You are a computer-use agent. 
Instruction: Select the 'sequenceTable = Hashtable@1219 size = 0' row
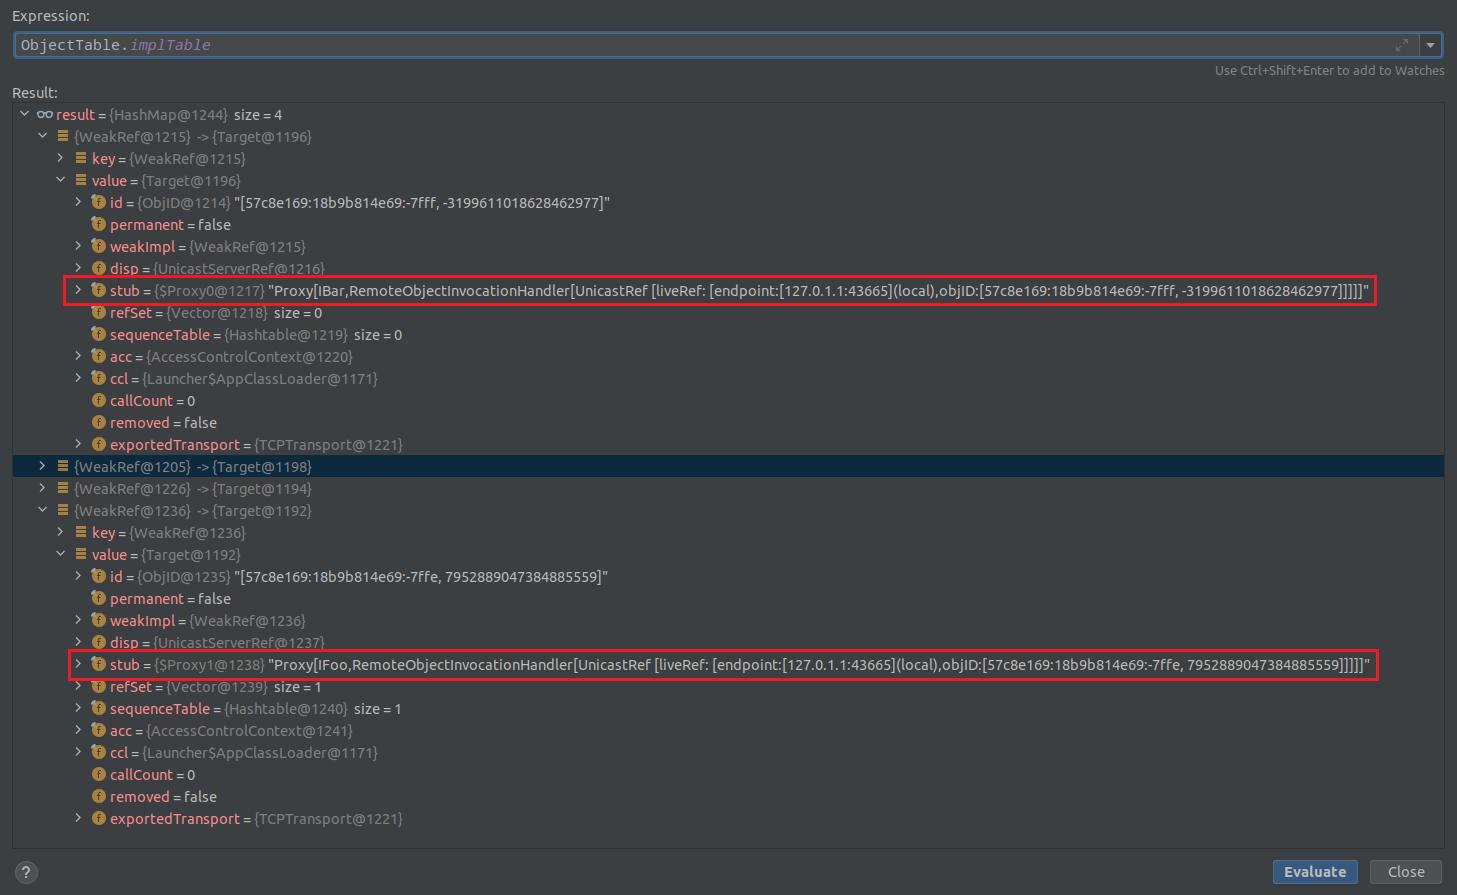click(728, 334)
